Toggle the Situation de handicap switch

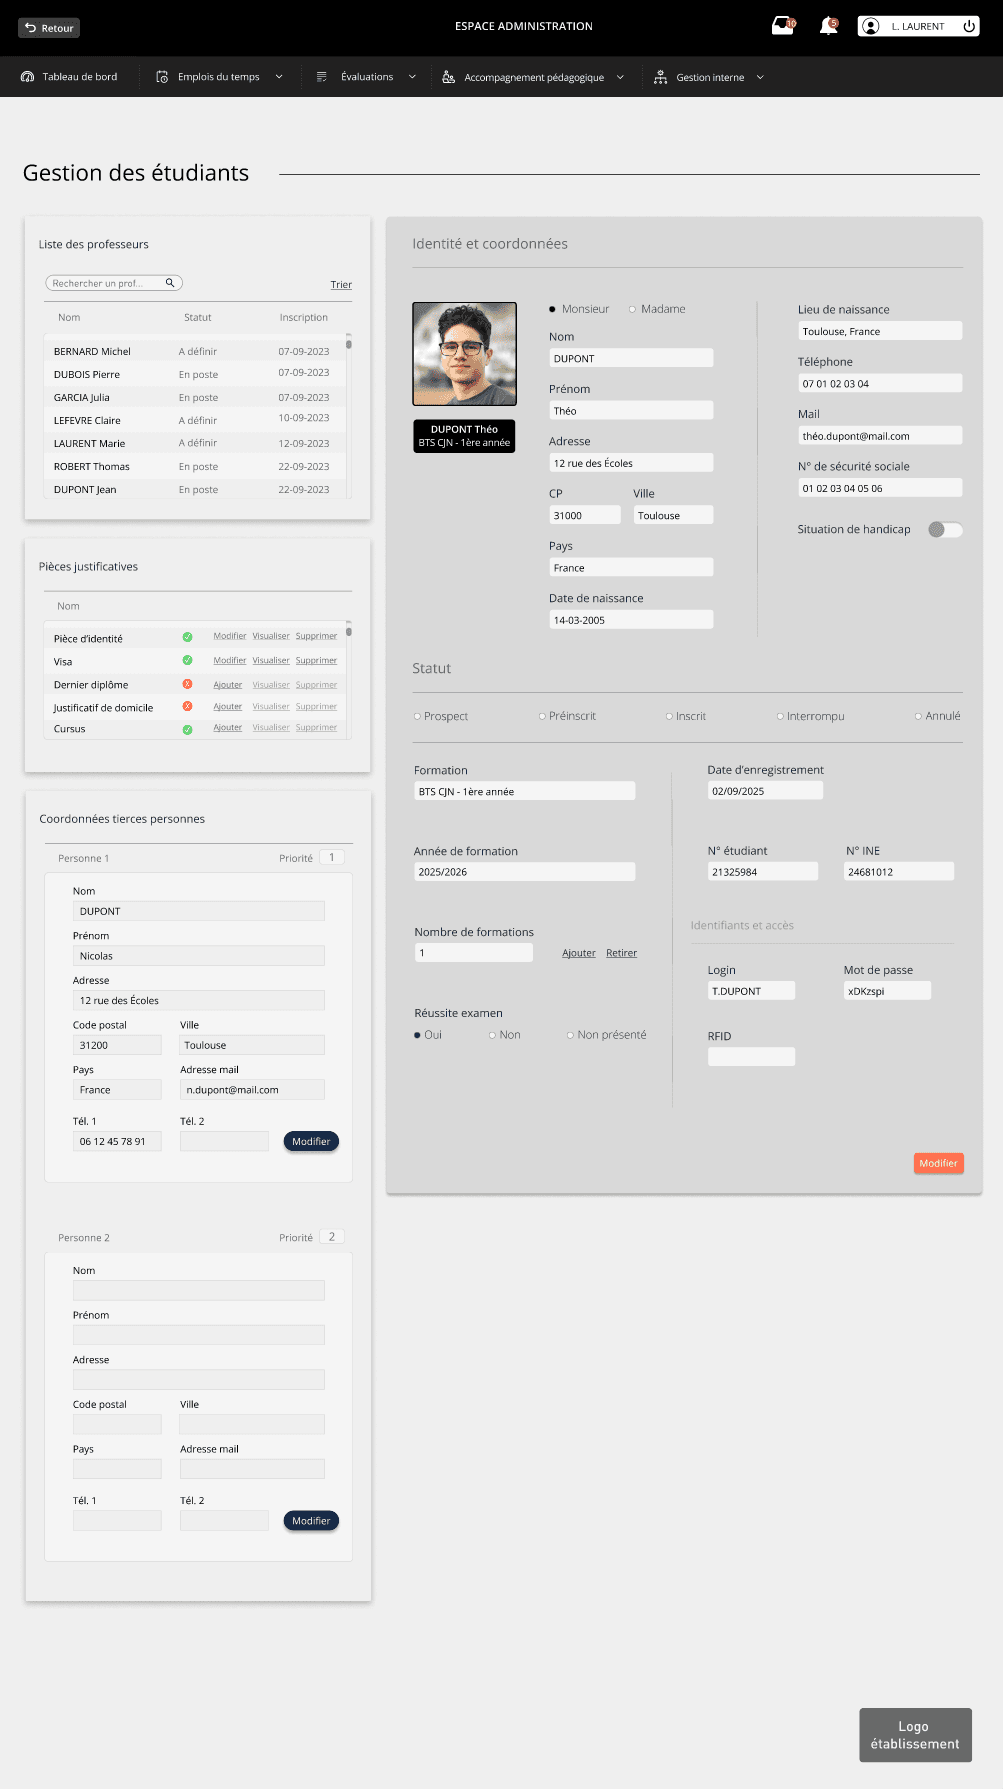[944, 530]
